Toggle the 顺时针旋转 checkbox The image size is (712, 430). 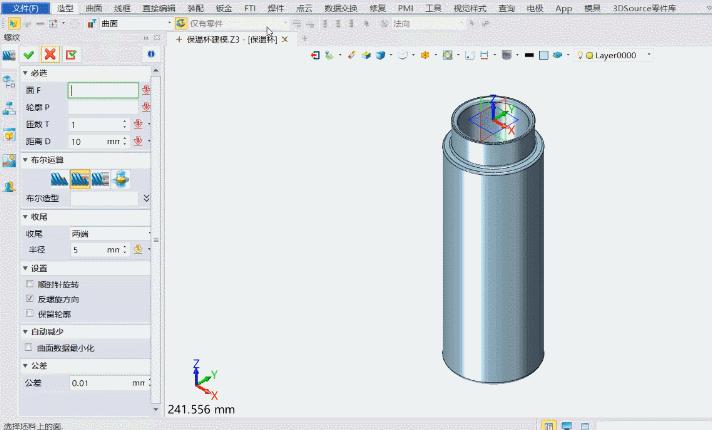[x=30, y=284]
